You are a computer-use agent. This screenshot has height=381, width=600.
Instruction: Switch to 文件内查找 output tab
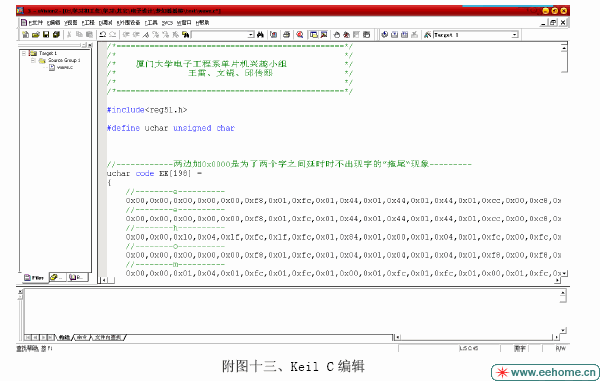tap(108, 337)
